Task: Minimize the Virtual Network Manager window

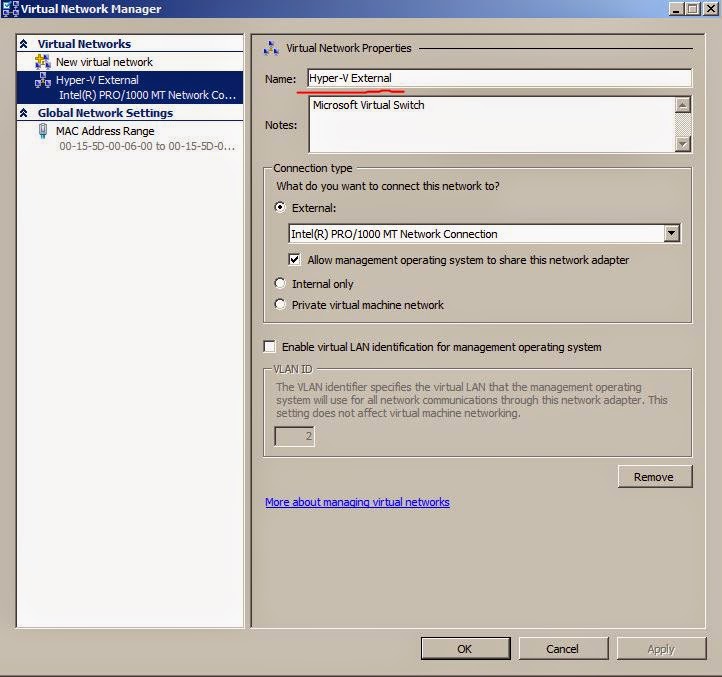Action: tap(676, 9)
